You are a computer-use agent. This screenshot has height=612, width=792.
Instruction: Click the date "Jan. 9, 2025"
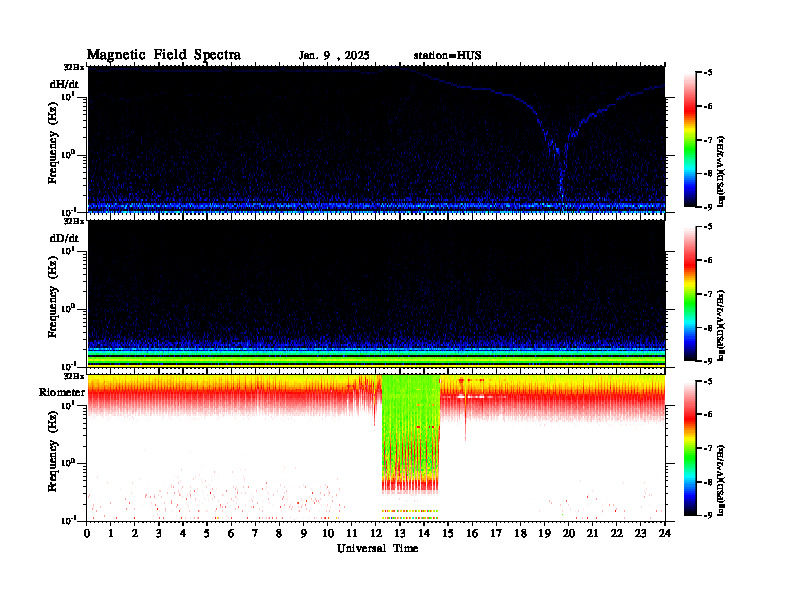pos(334,56)
